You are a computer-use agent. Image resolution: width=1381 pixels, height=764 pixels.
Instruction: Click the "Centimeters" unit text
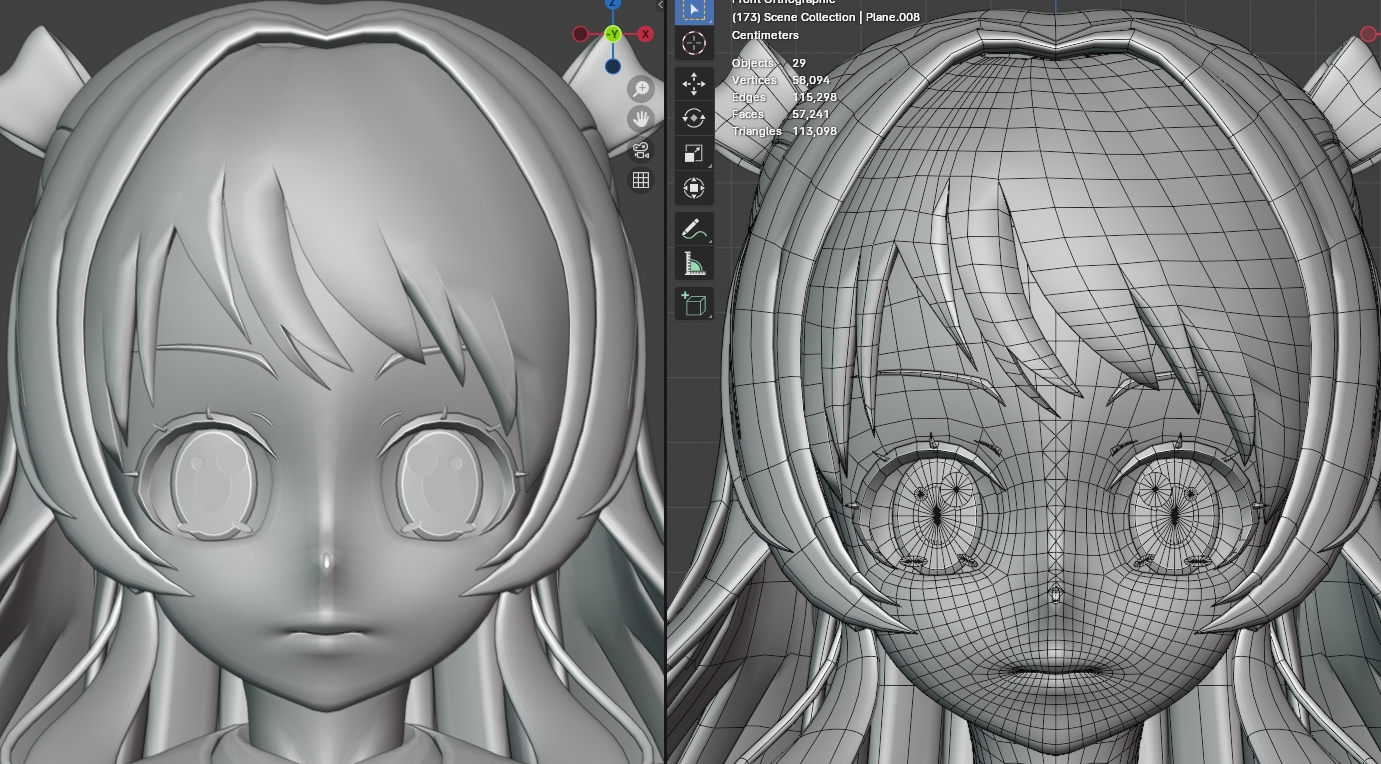coord(765,35)
